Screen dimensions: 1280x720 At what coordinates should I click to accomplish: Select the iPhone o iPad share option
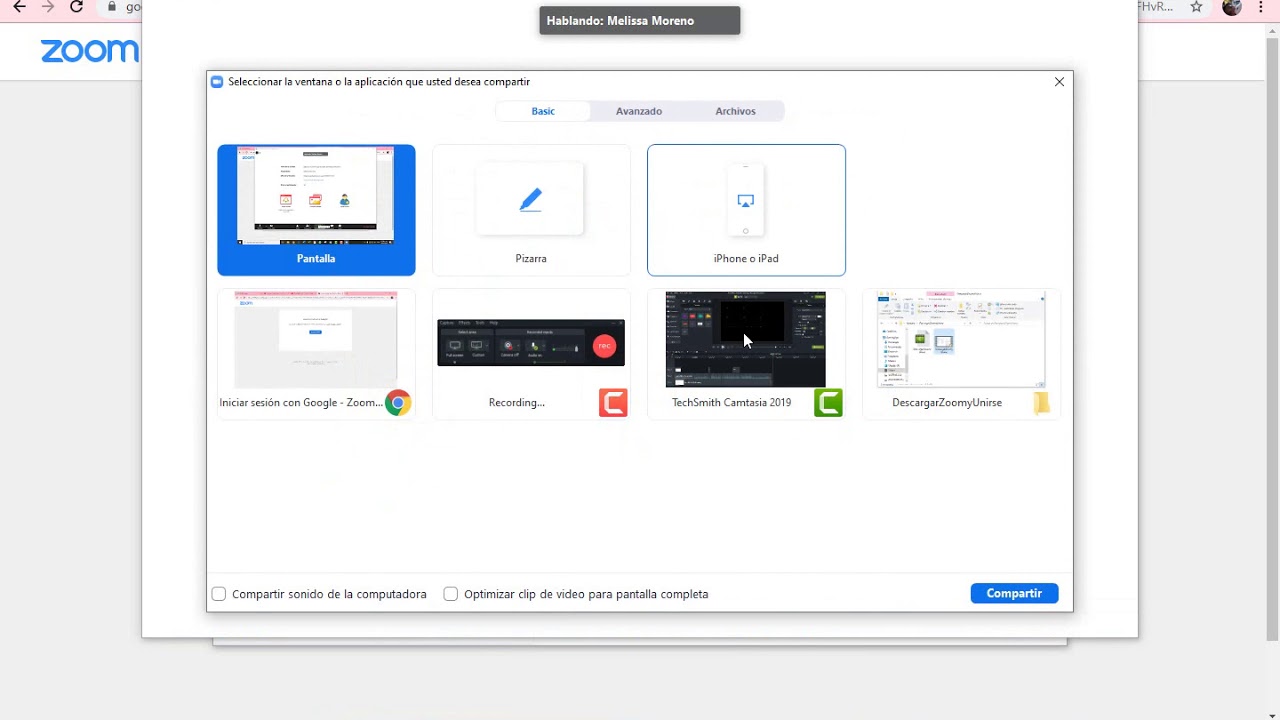pos(746,210)
